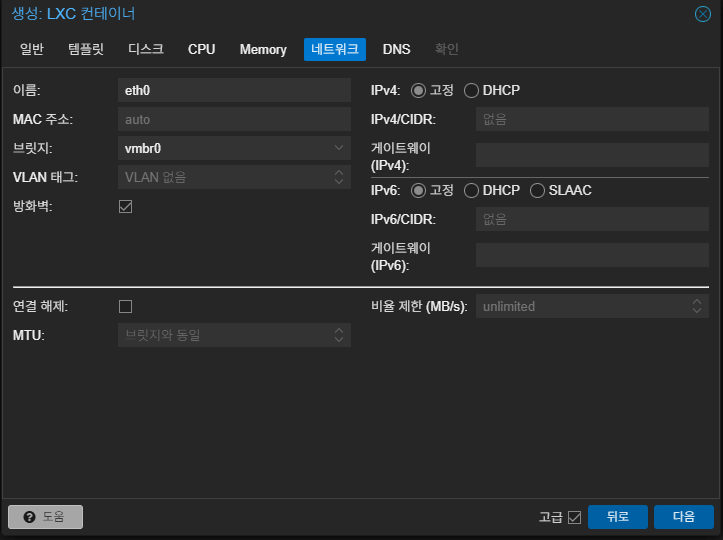Select IPv4 고정 radio button
The width and height of the screenshot is (723, 540).
418,90
